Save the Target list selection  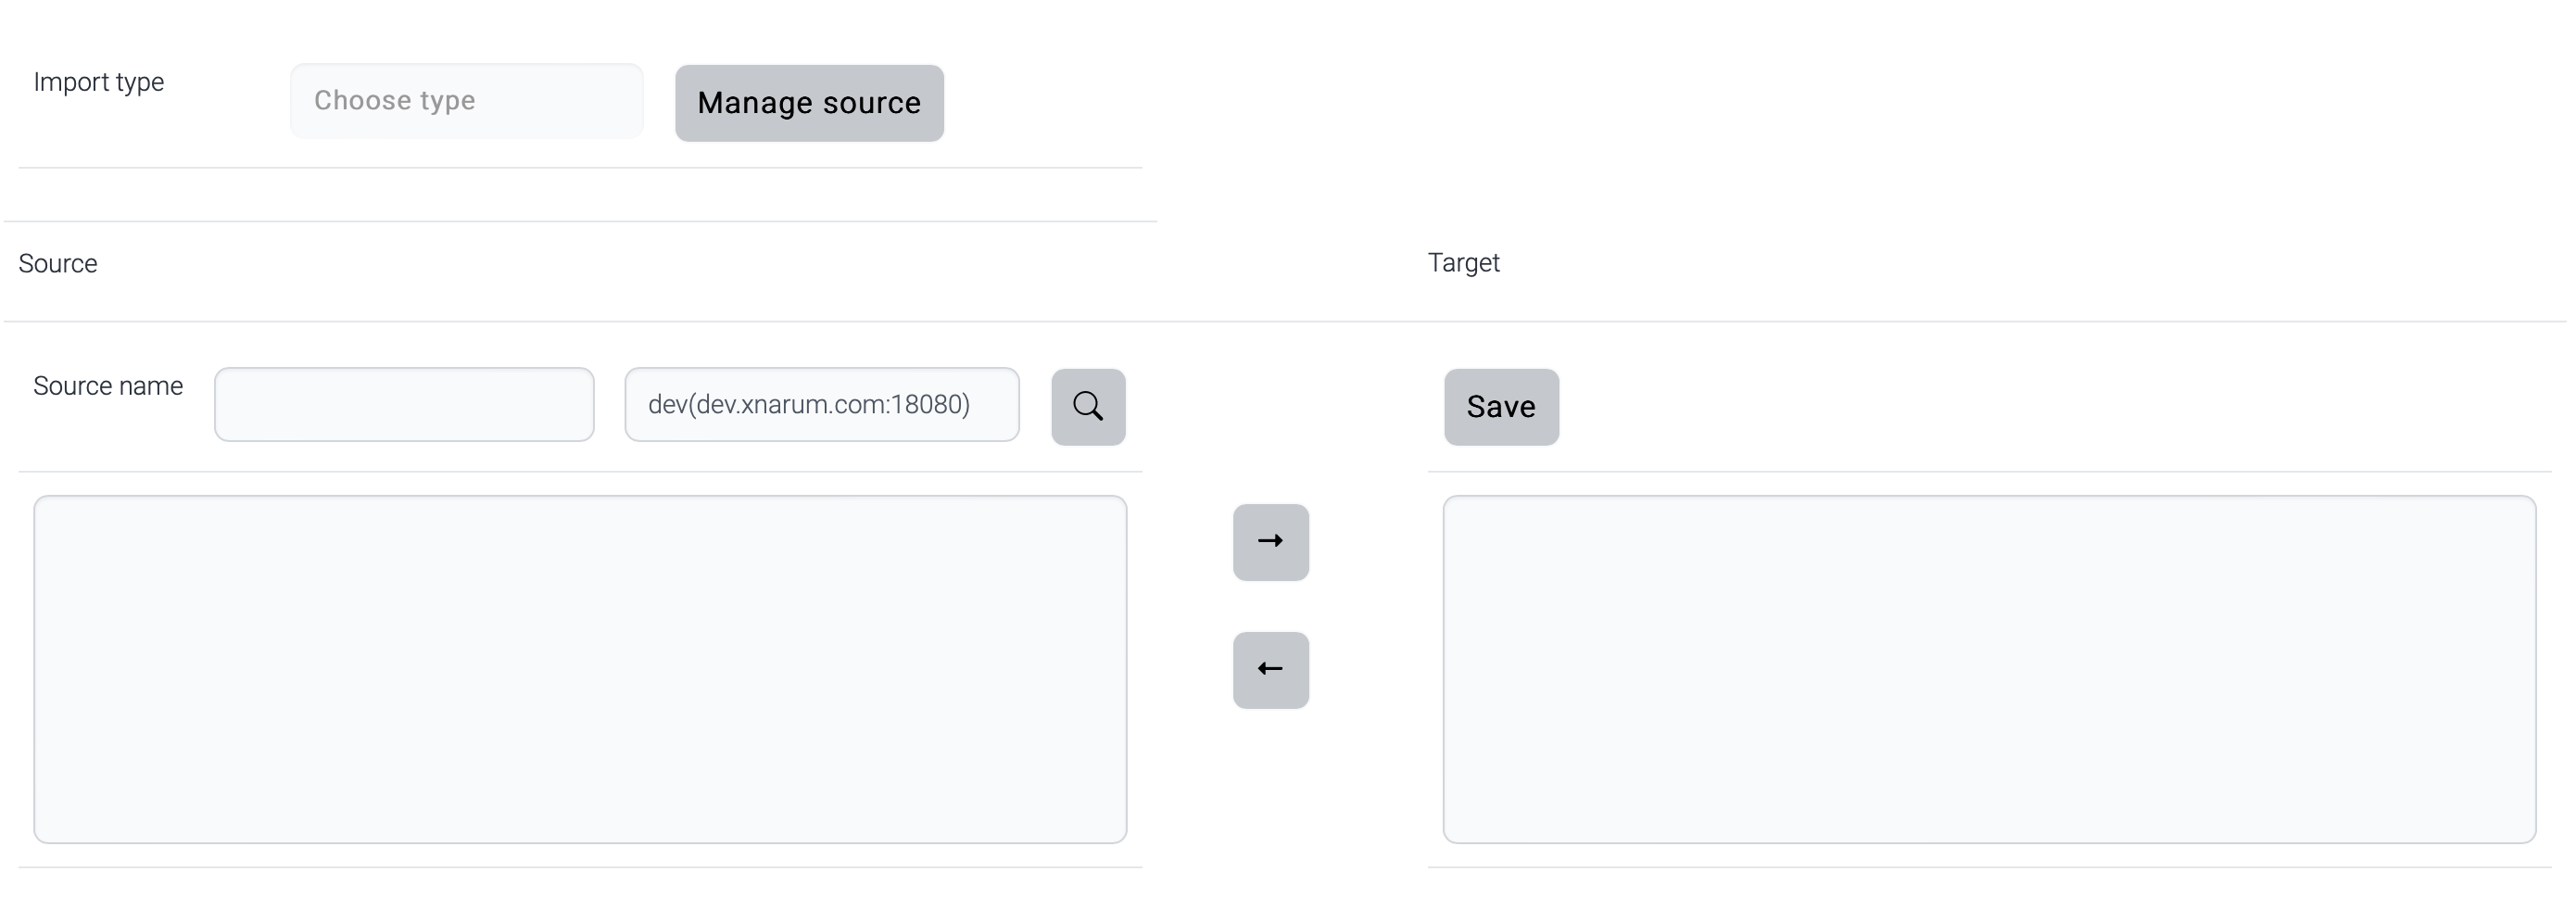click(1500, 406)
